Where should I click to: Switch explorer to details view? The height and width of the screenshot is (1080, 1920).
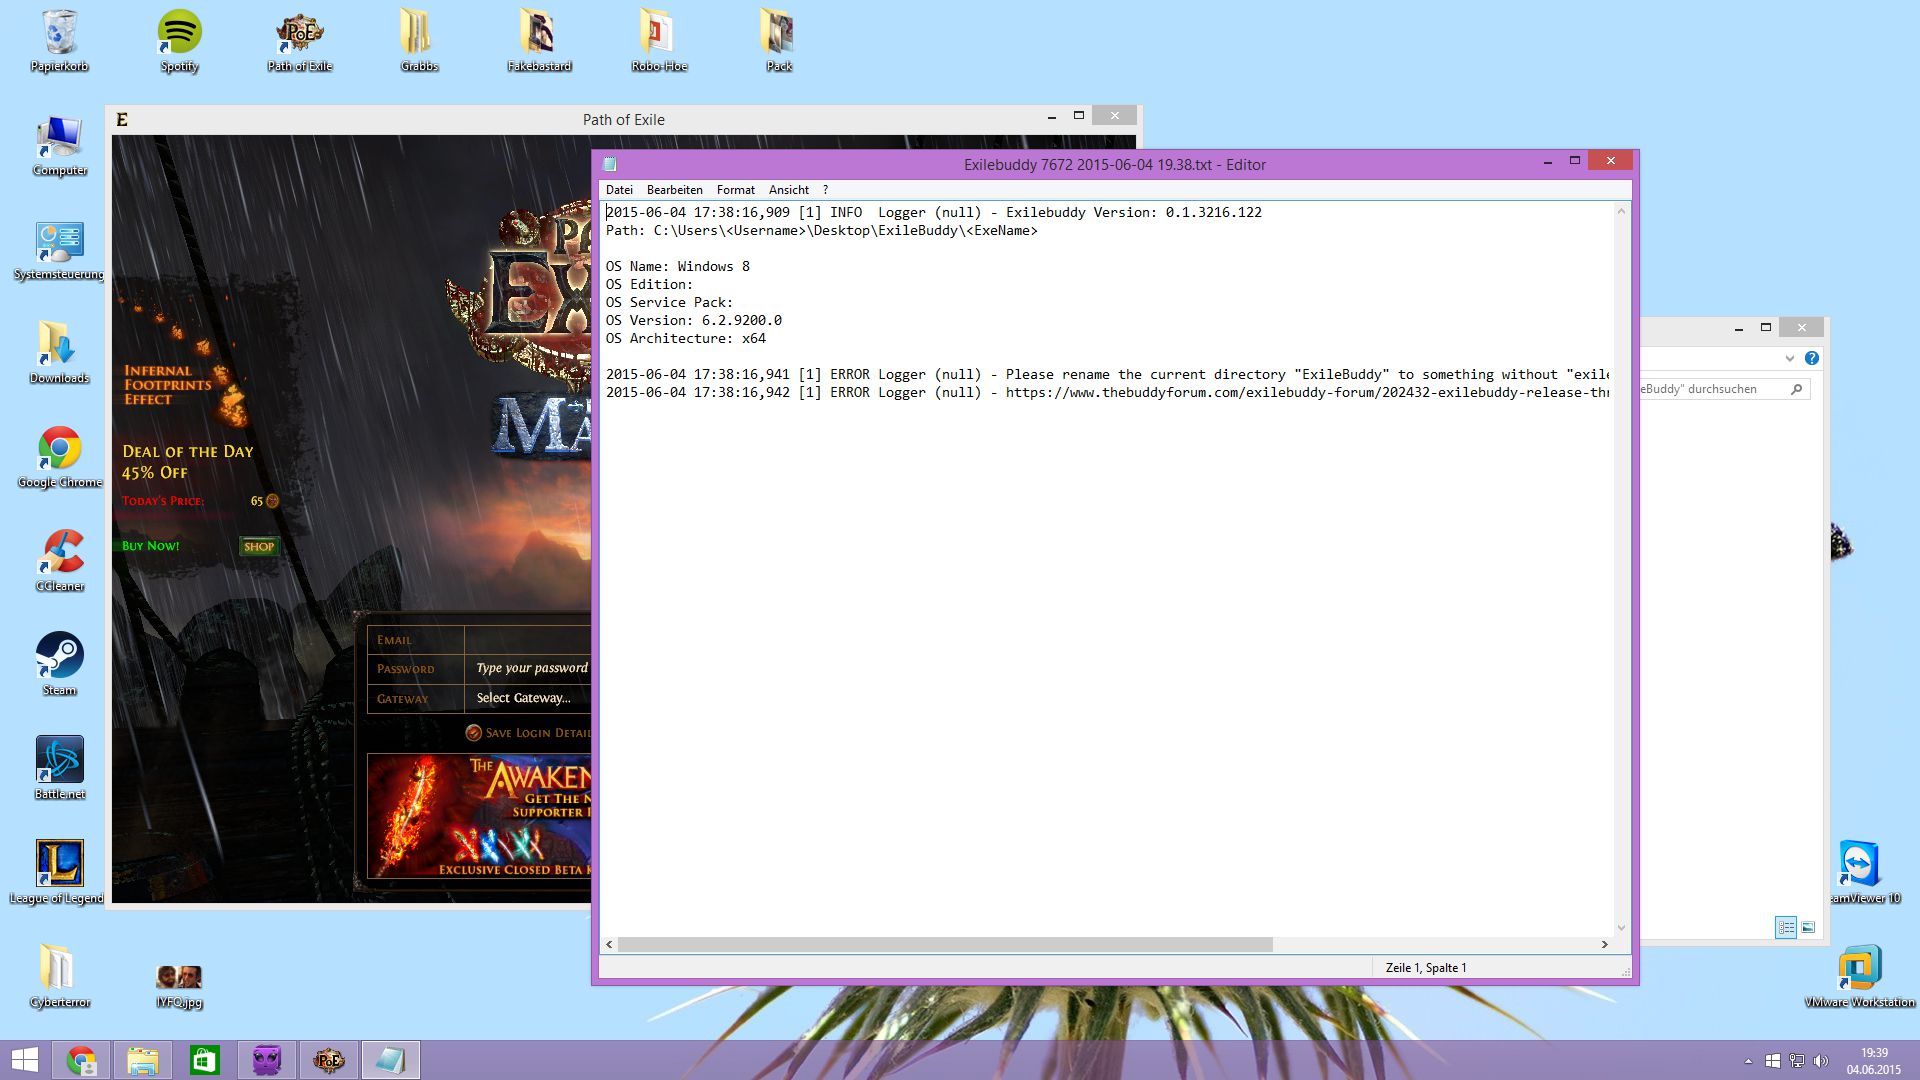(x=1785, y=928)
